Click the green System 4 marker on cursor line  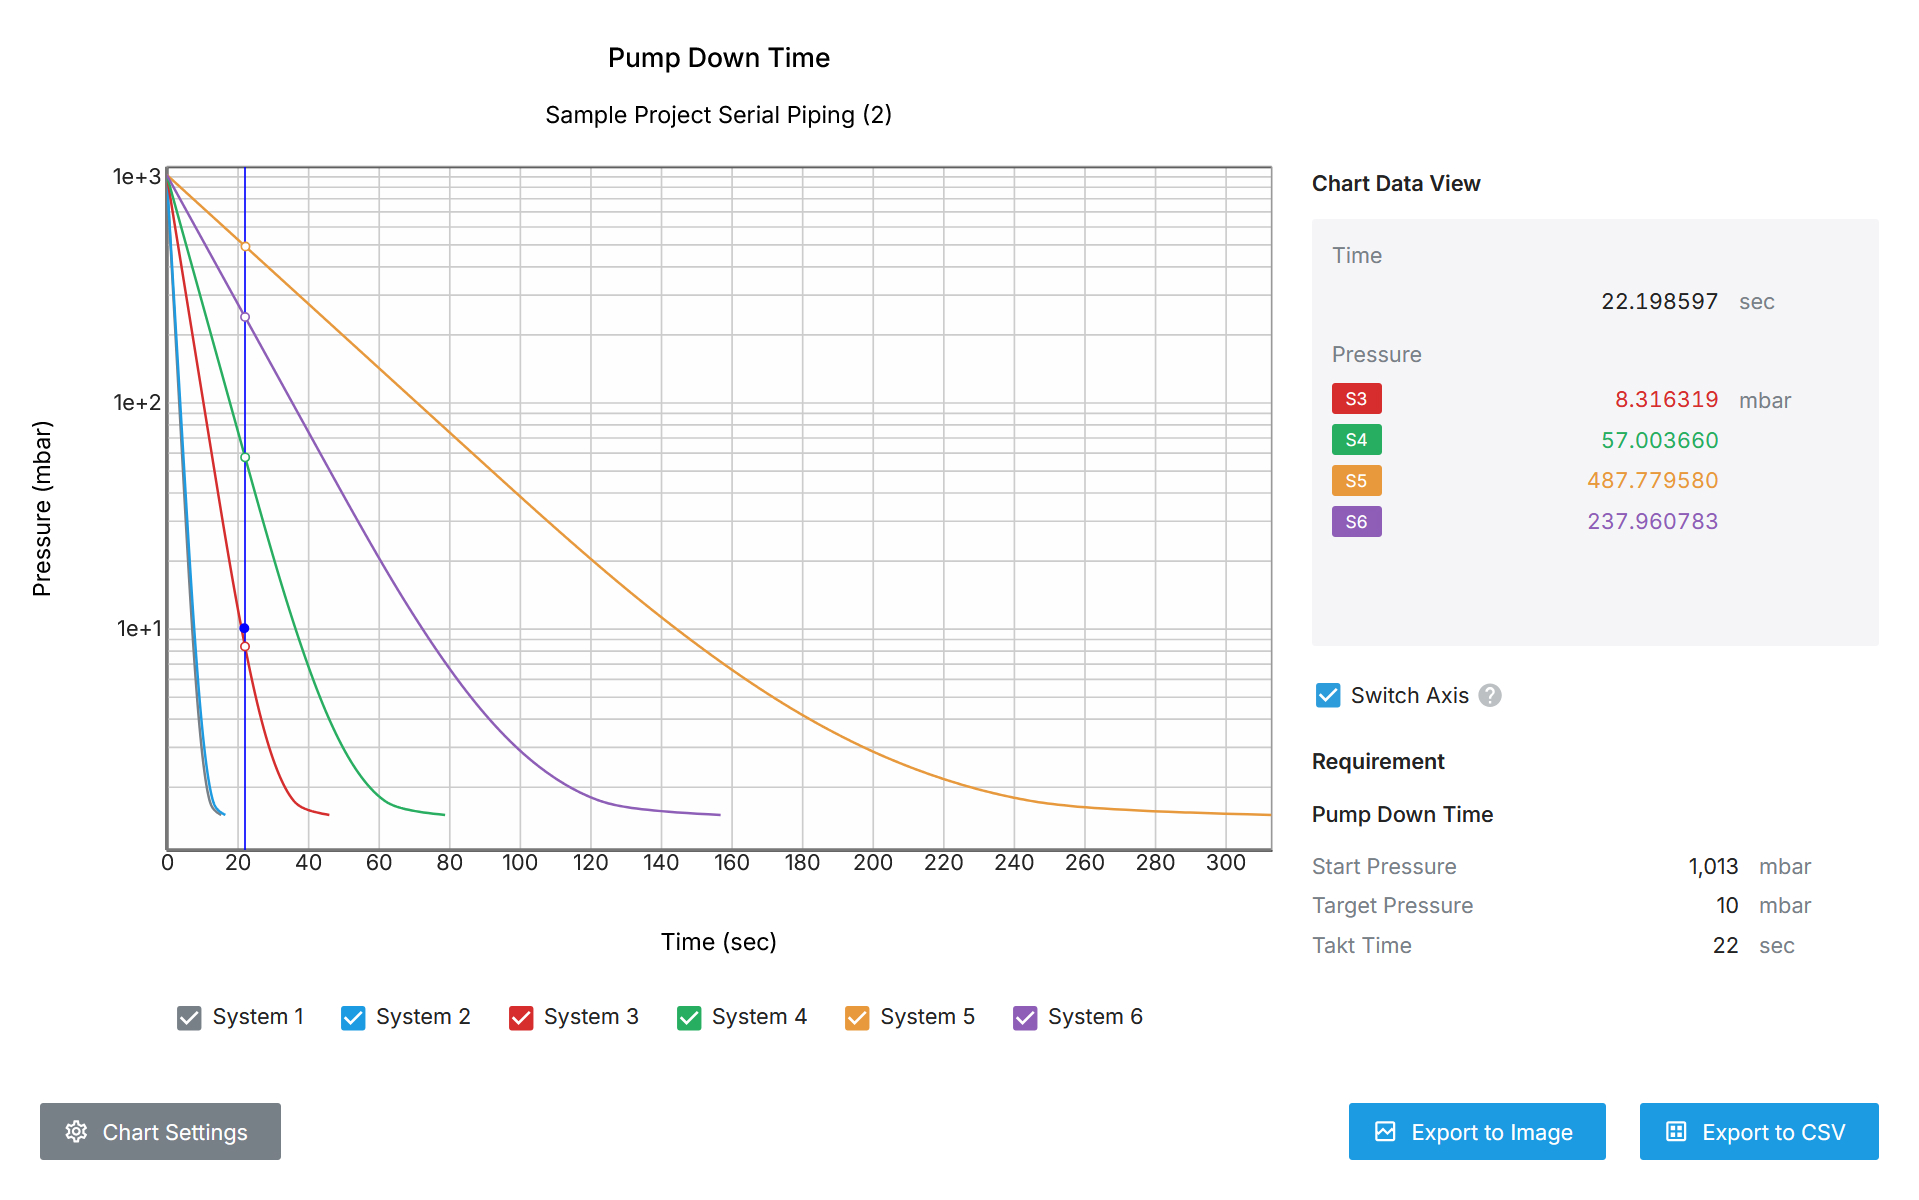(x=245, y=458)
